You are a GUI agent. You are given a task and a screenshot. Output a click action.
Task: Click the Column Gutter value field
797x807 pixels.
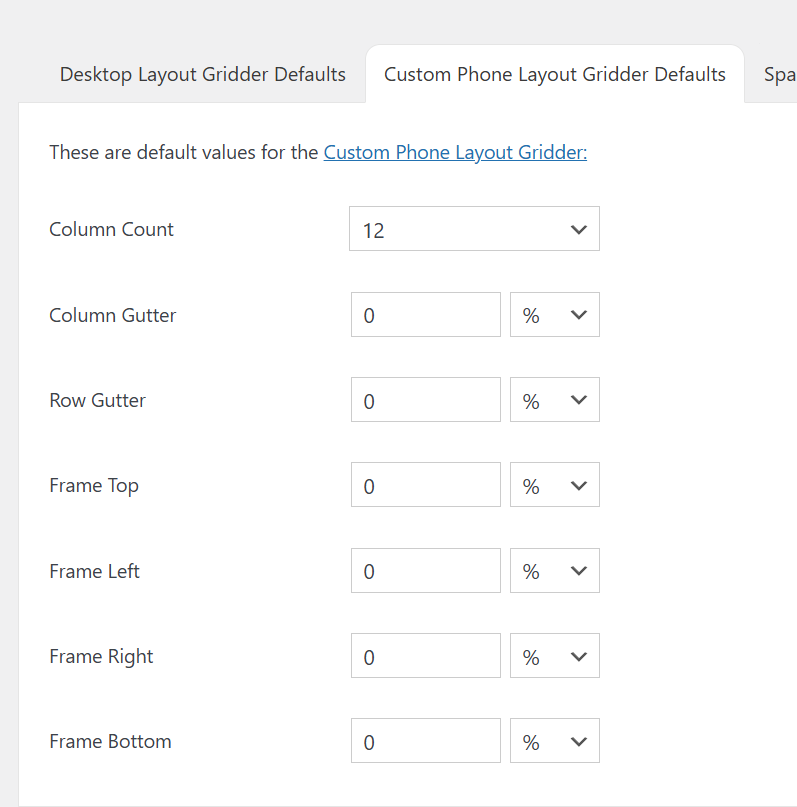point(426,315)
